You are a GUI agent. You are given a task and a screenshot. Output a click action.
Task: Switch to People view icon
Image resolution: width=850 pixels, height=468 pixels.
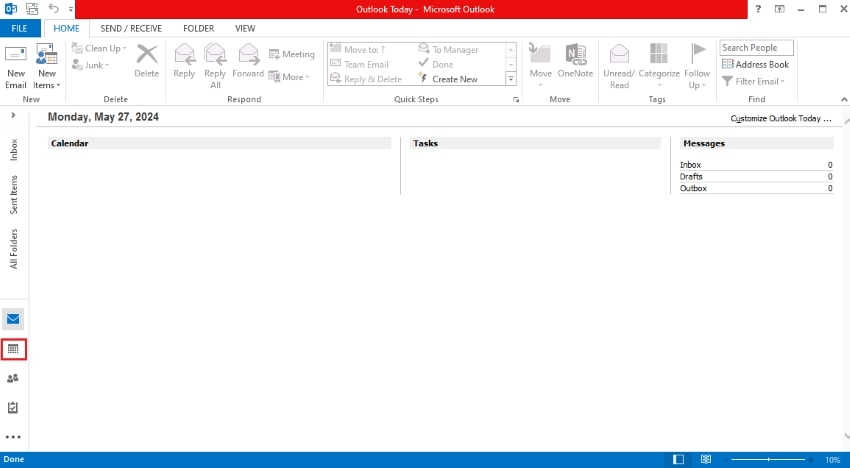click(13, 378)
